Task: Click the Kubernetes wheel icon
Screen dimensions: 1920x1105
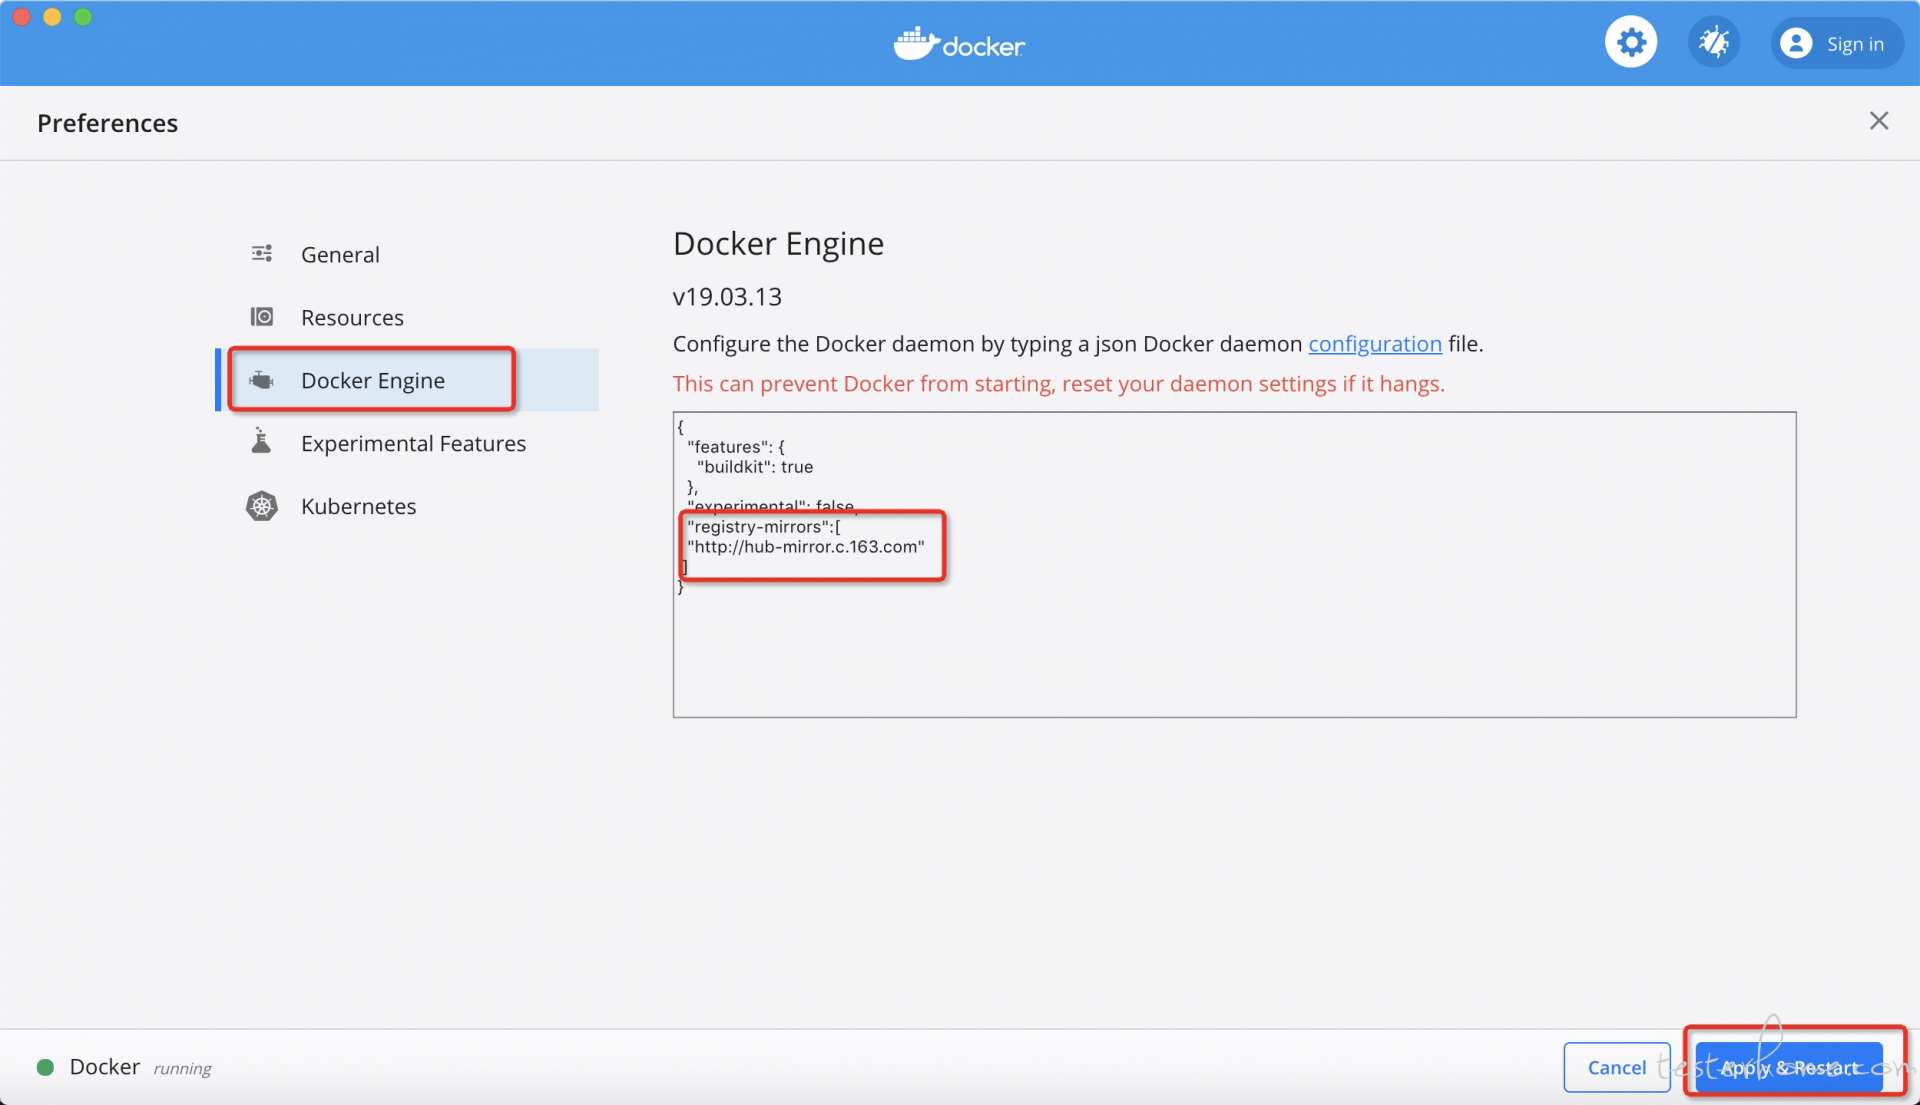Action: coord(262,506)
